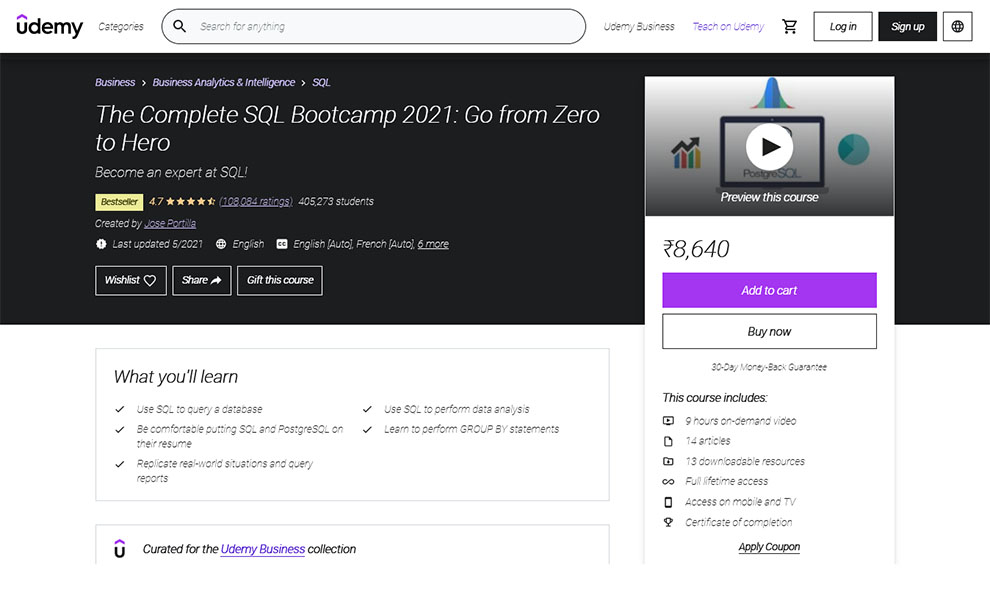The height and width of the screenshot is (598, 990).
Task: Click checkmark beside 'Be comfortable putting SQL'
Action: [120, 429]
